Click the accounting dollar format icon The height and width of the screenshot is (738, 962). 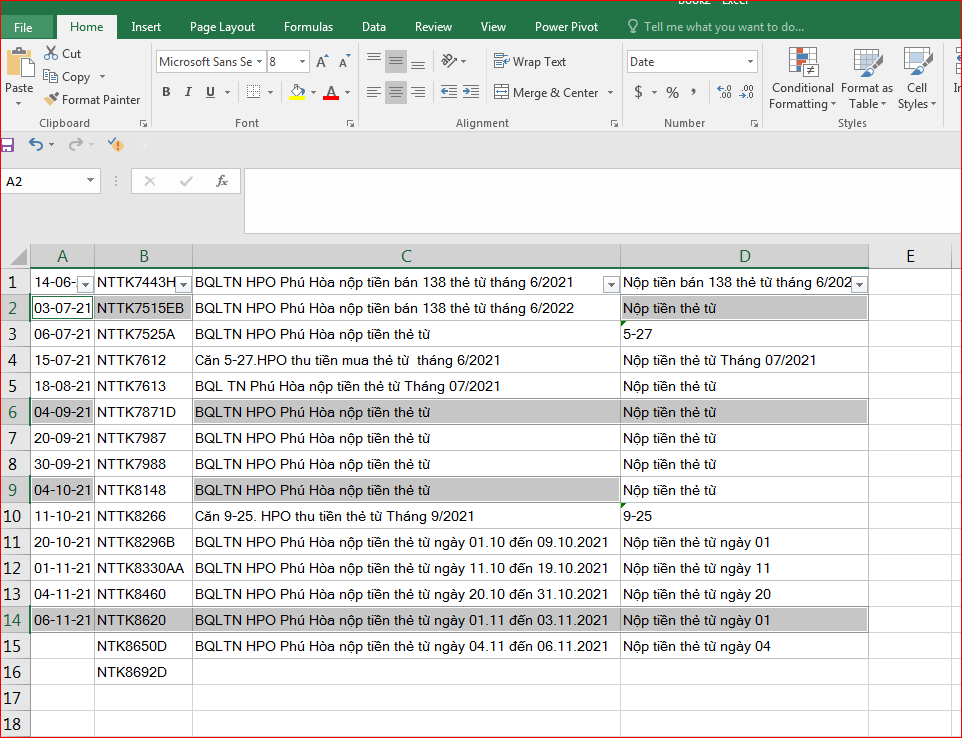click(x=639, y=92)
